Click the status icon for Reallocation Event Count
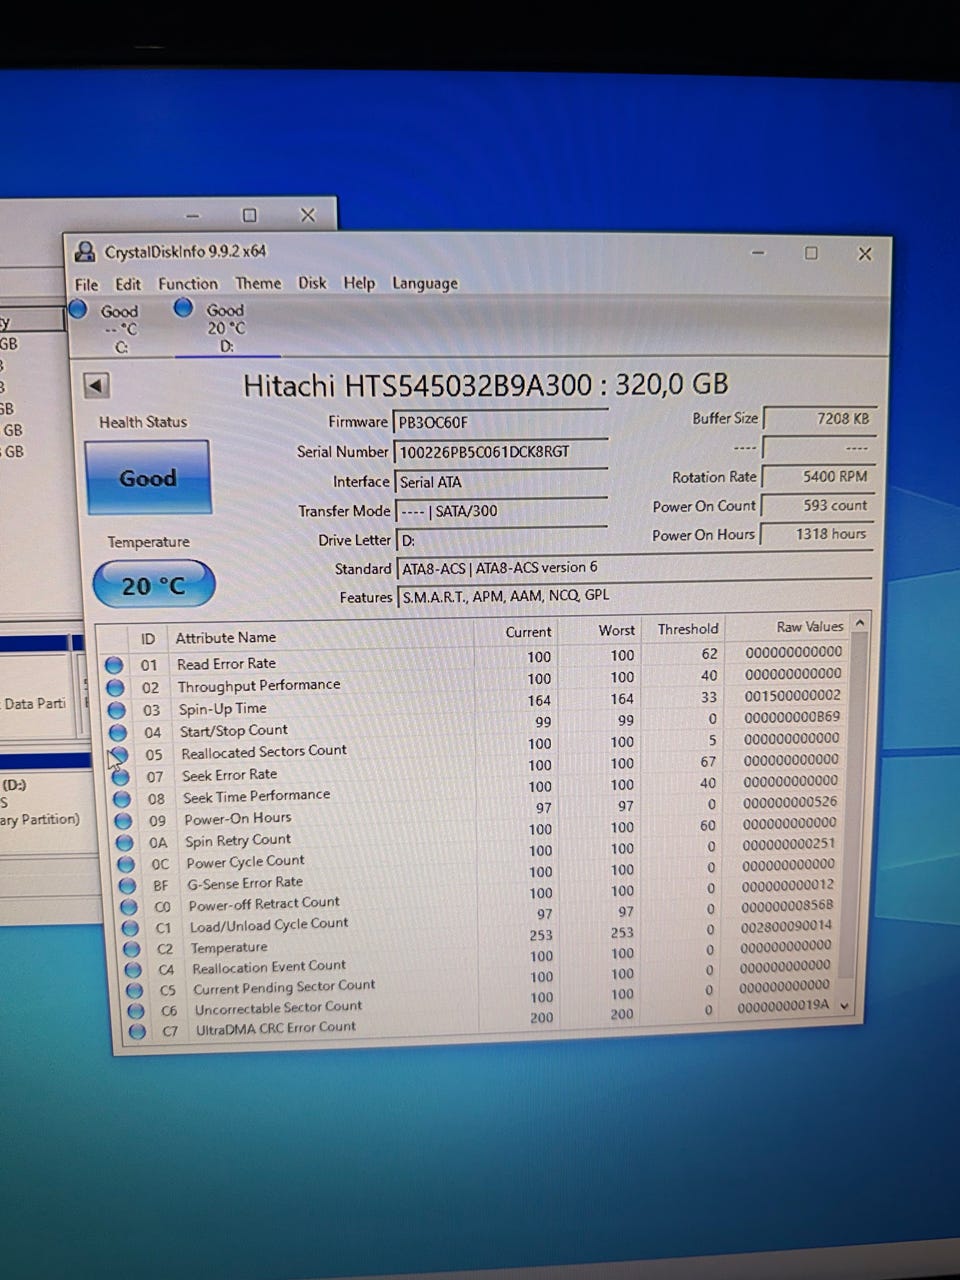This screenshot has width=960, height=1280. coord(133,970)
